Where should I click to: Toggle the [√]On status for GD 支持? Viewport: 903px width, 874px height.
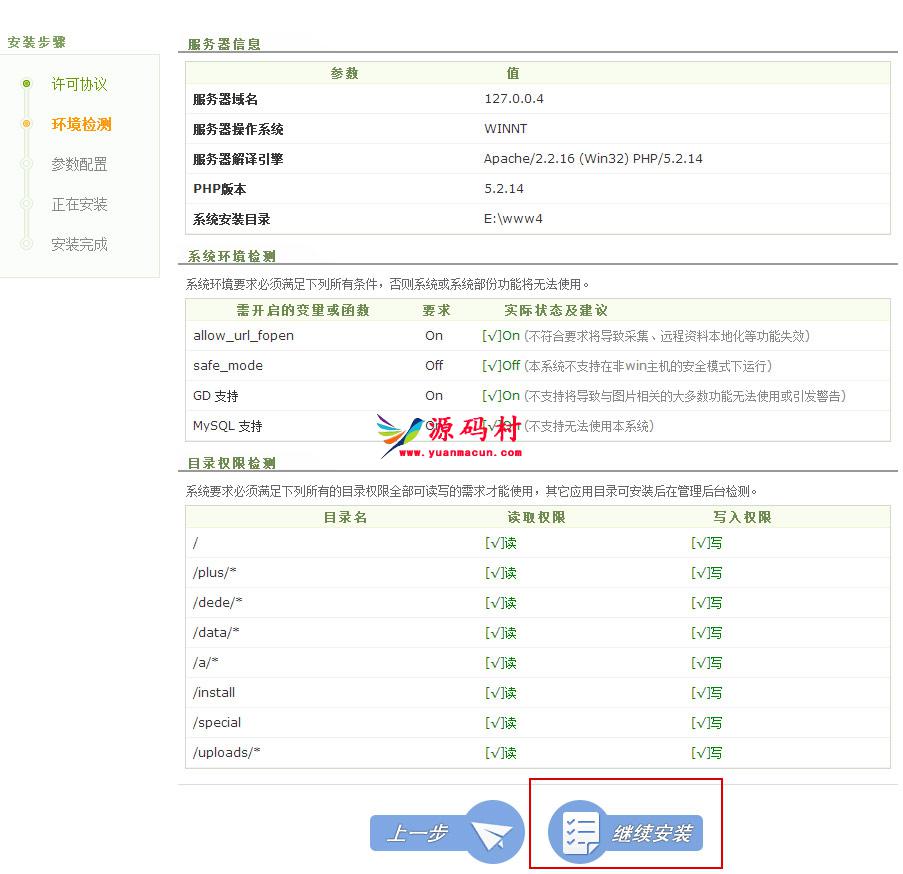(x=502, y=397)
